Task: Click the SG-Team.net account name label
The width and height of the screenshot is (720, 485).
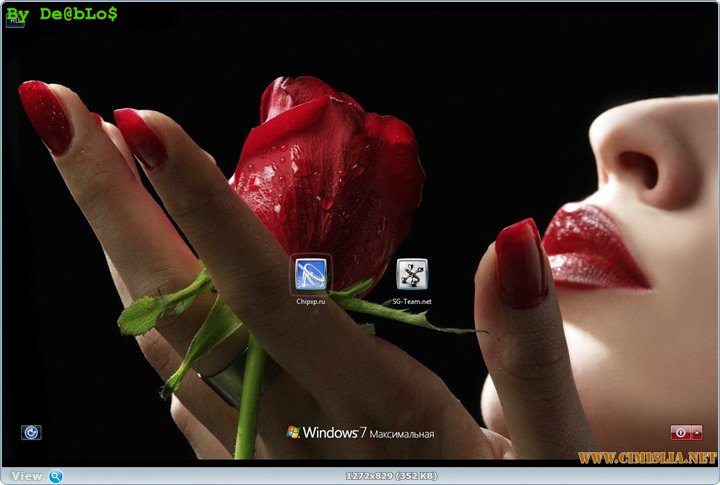Action: click(412, 300)
